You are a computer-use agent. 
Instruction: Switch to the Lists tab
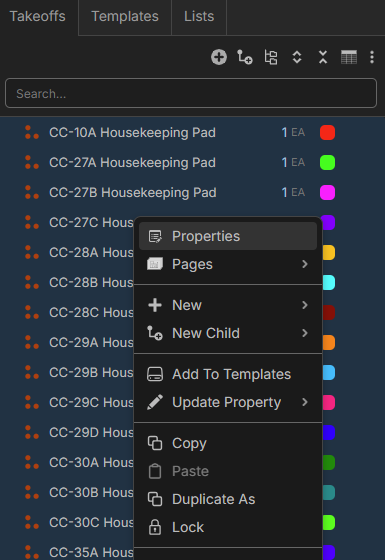point(199,16)
